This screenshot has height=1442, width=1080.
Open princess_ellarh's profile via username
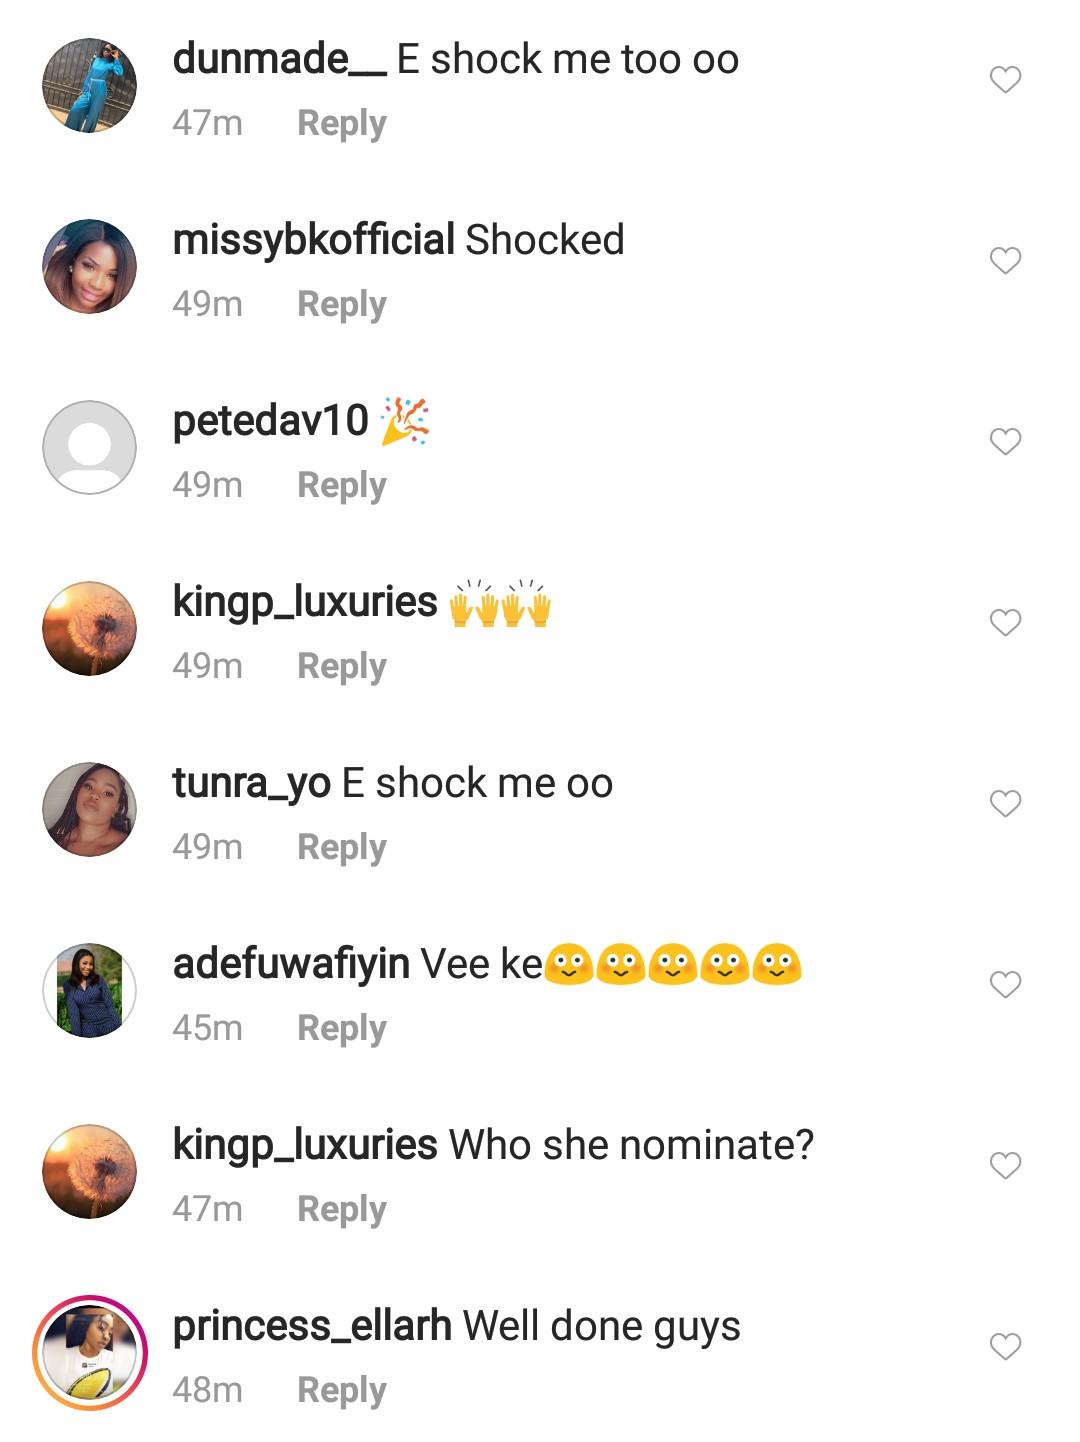click(312, 1326)
